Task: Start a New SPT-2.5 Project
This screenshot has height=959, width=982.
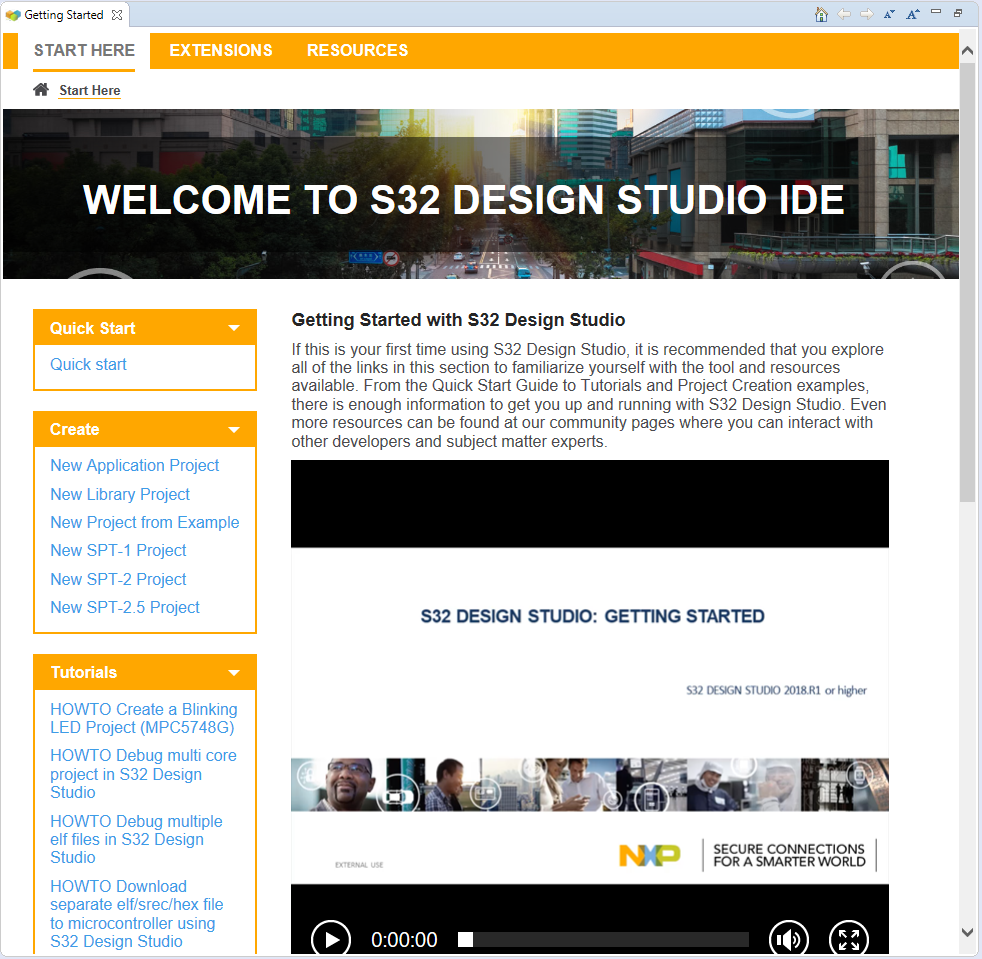Action: 125,608
